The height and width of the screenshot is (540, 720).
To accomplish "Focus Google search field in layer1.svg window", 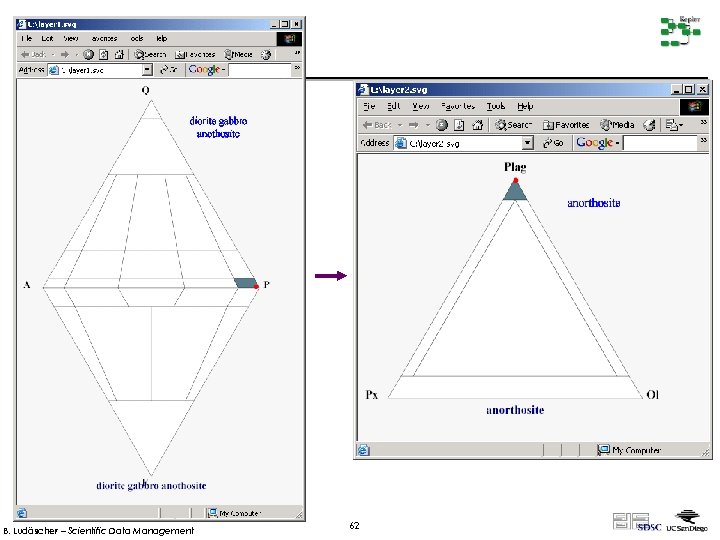I will pos(259,70).
